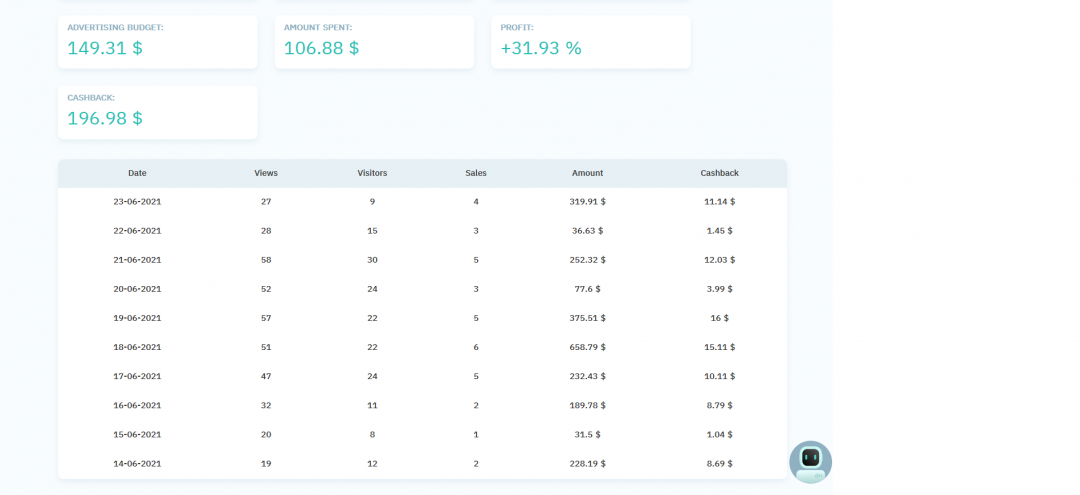Viewport: 1080px width, 495px height.
Task: Select the Advertising Budget card
Action: [157, 41]
